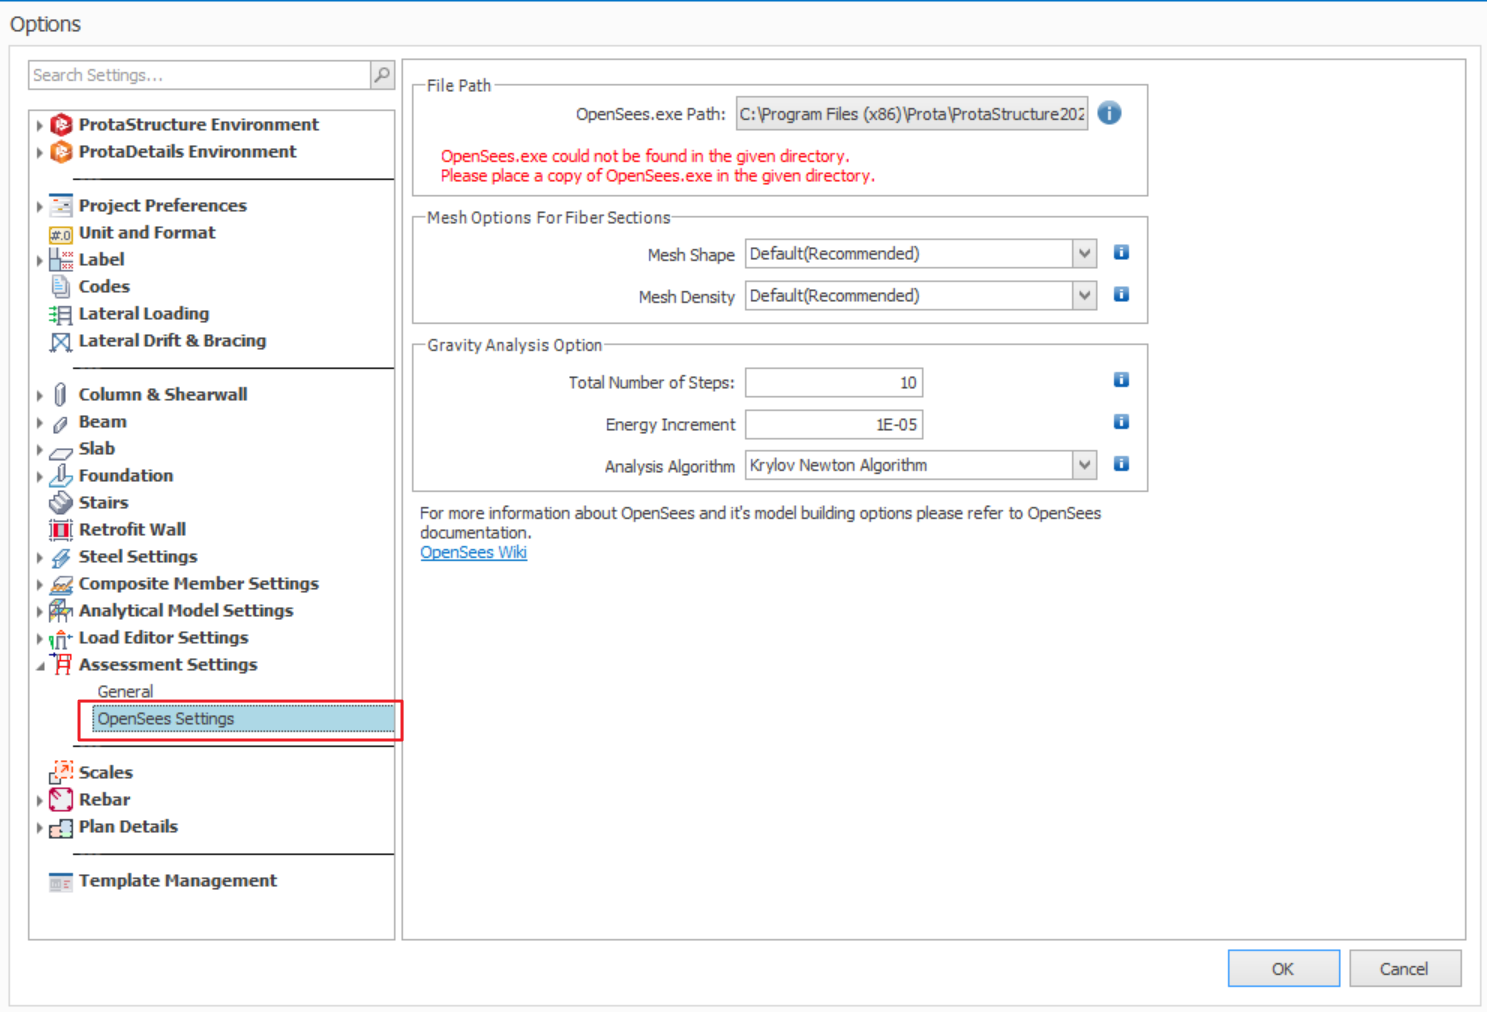Image resolution: width=1487 pixels, height=1012 pixels.
Task: Click the Stairs icon in the settings tree
Action: (x=61, y=502)
